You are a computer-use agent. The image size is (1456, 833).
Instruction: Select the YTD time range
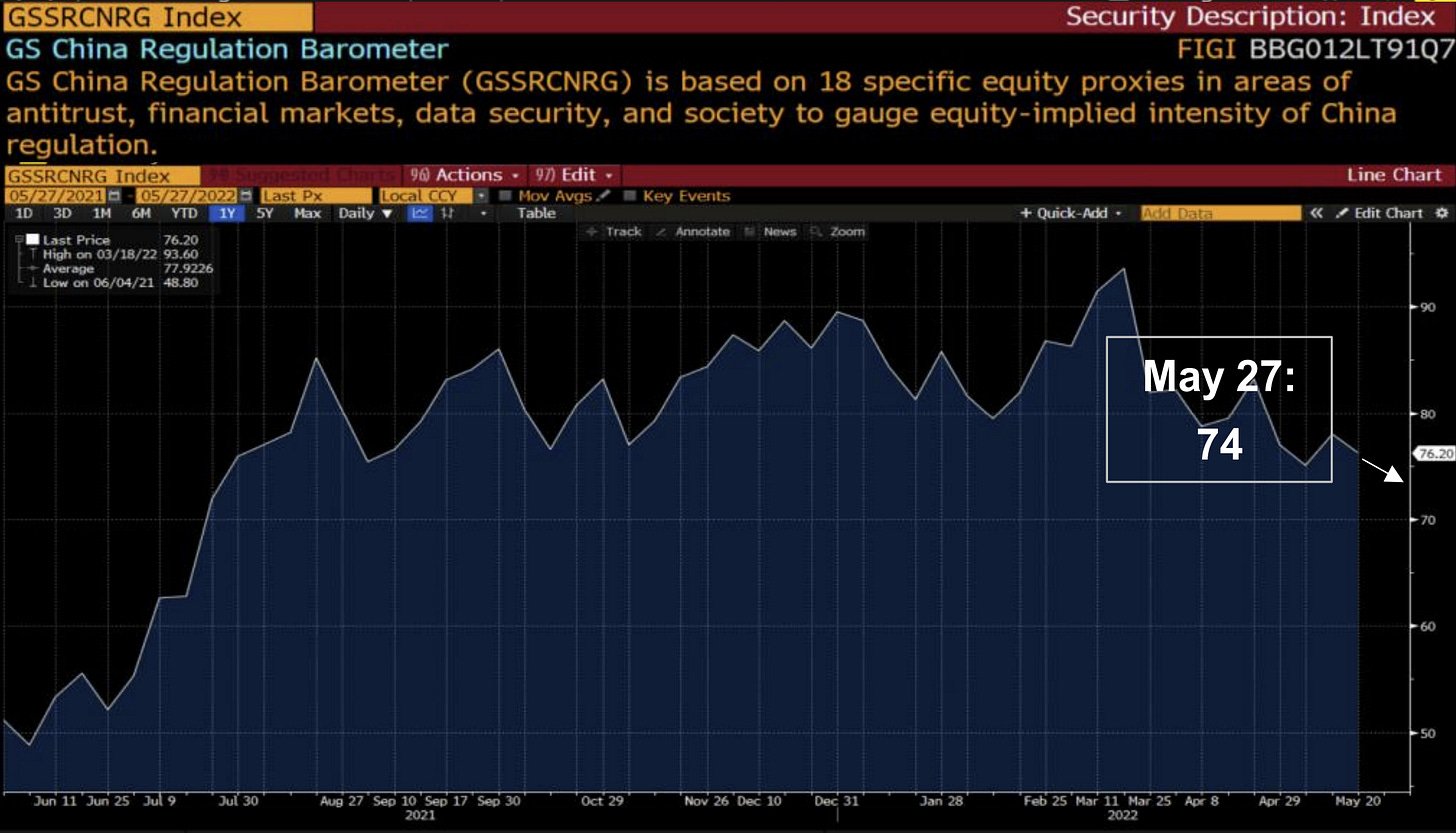point(183,213)
